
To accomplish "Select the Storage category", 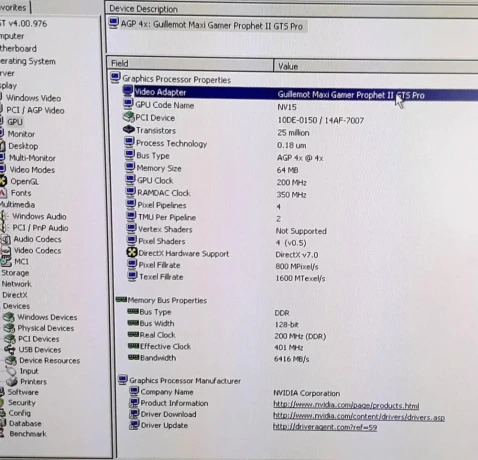I will point(15,273).
